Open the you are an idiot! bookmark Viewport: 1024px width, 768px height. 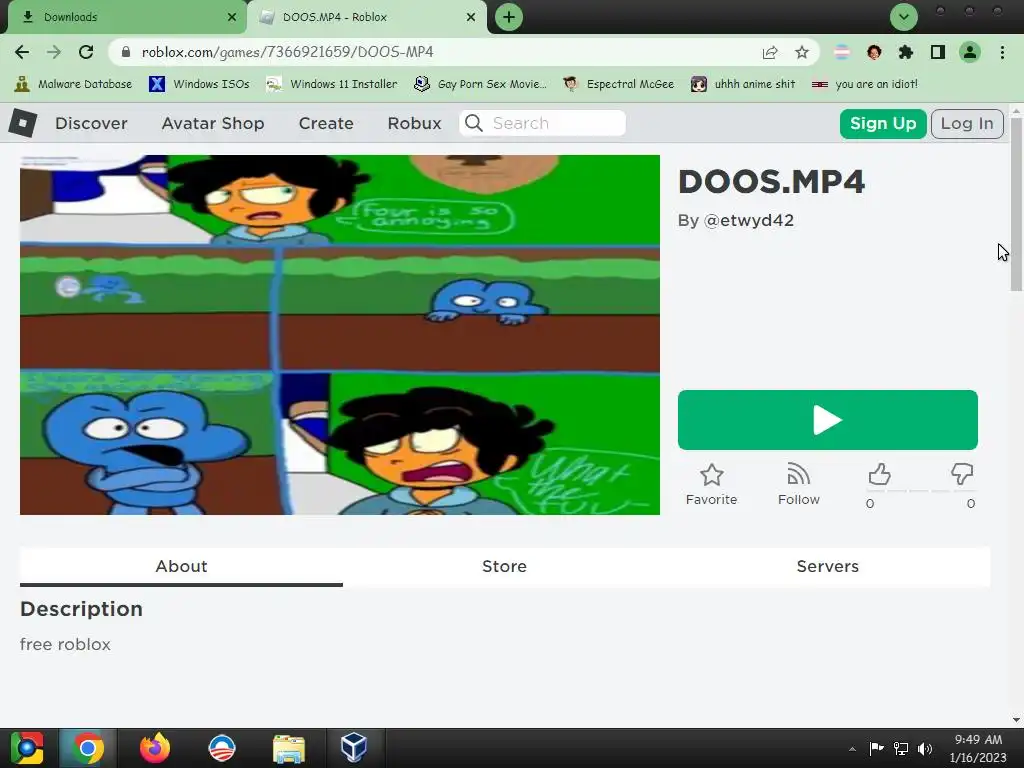click(x=865, y=84)
